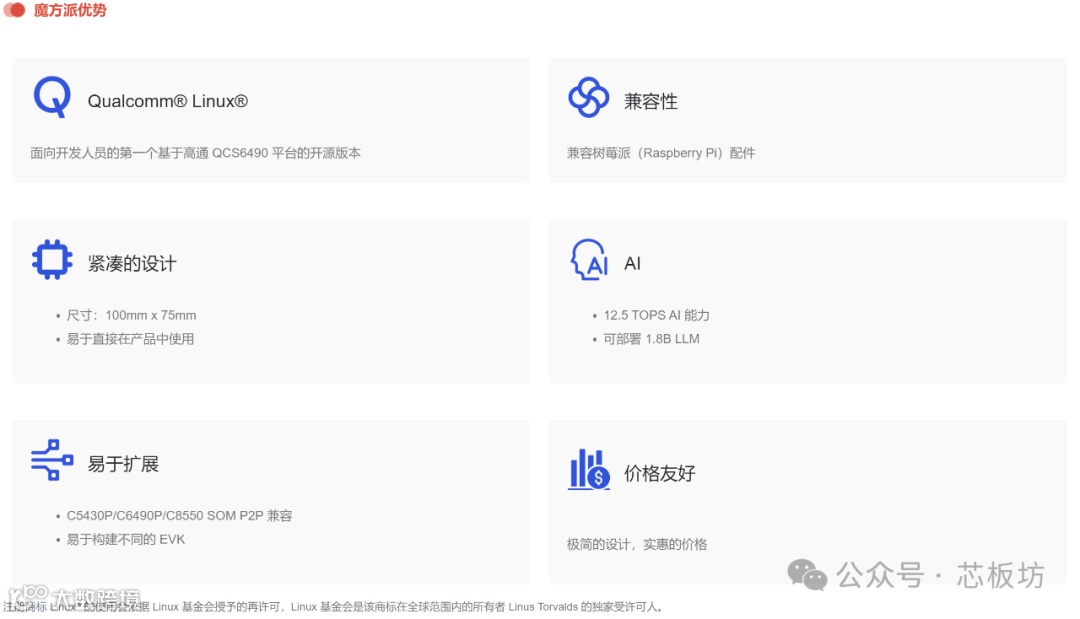Select the 极简的设计，实惠的价格 text
Screen dimensions: 1080x619
637,545
